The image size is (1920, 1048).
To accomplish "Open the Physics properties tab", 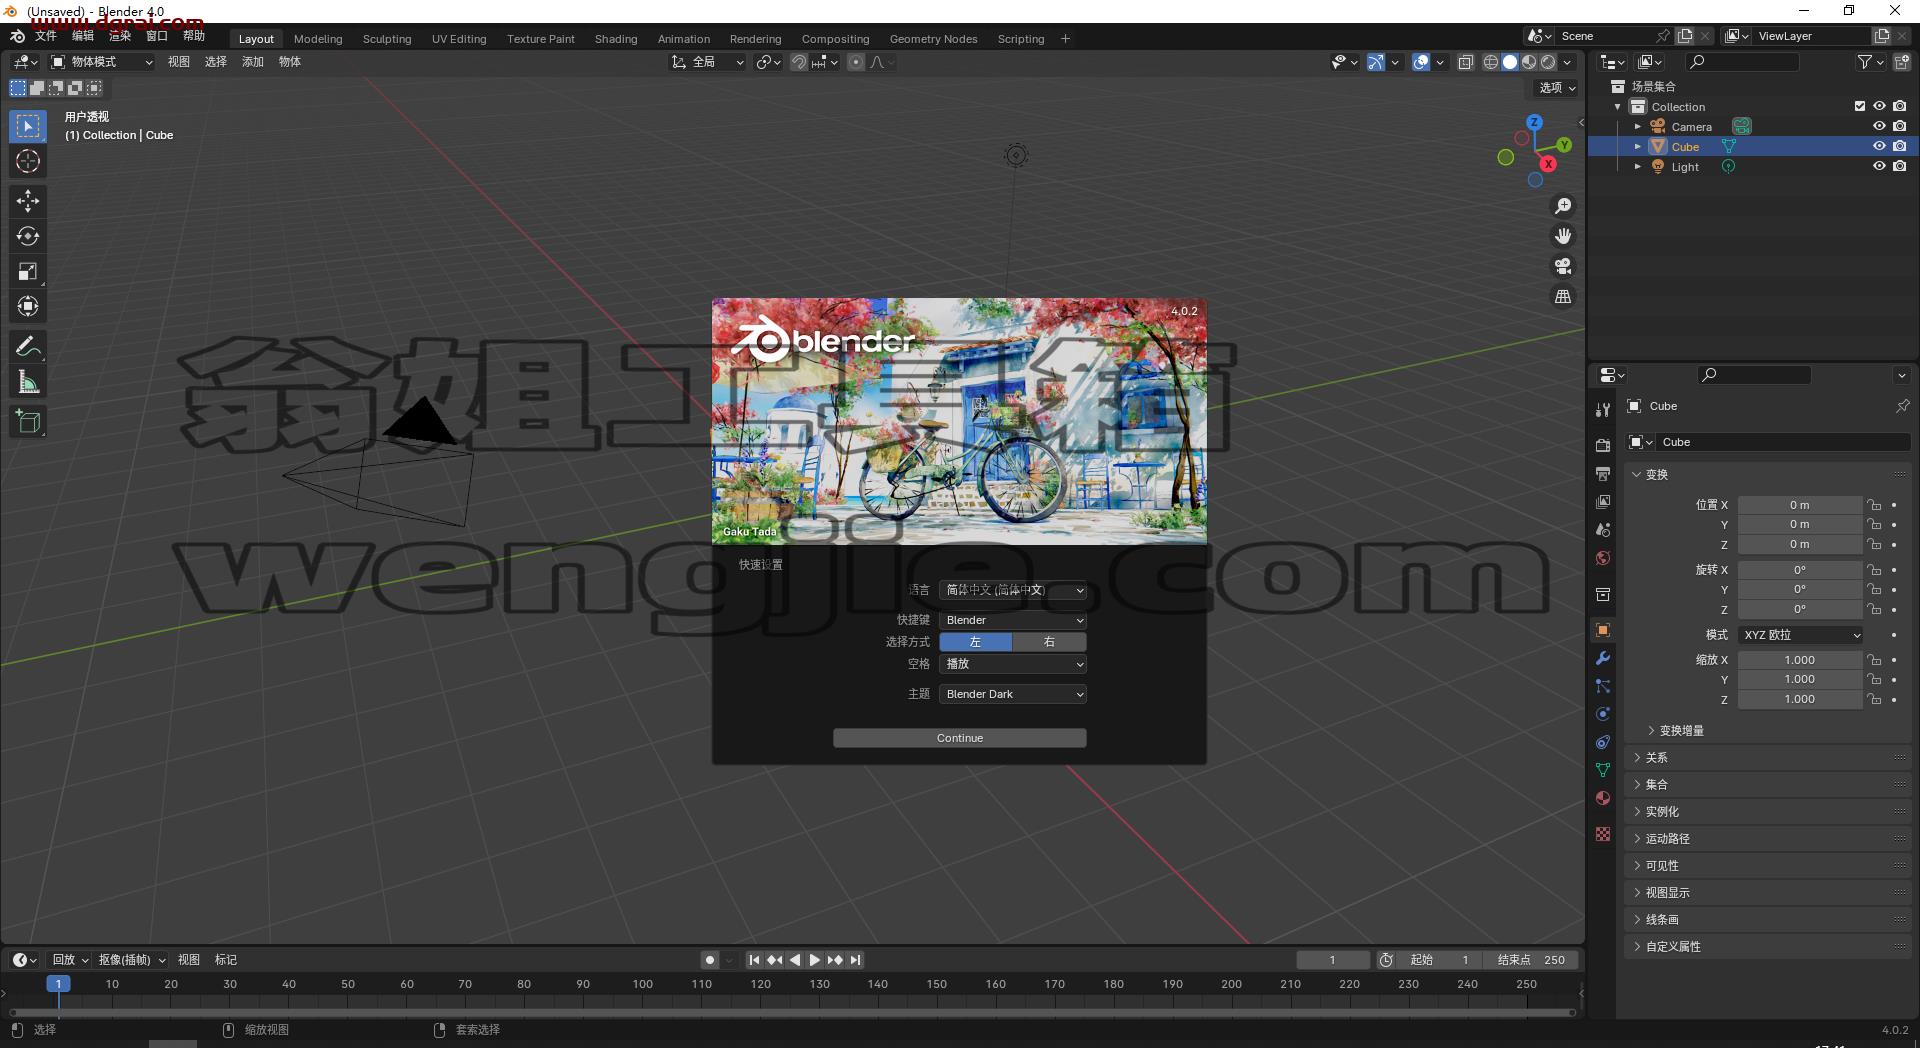I will coord(1603,714).
